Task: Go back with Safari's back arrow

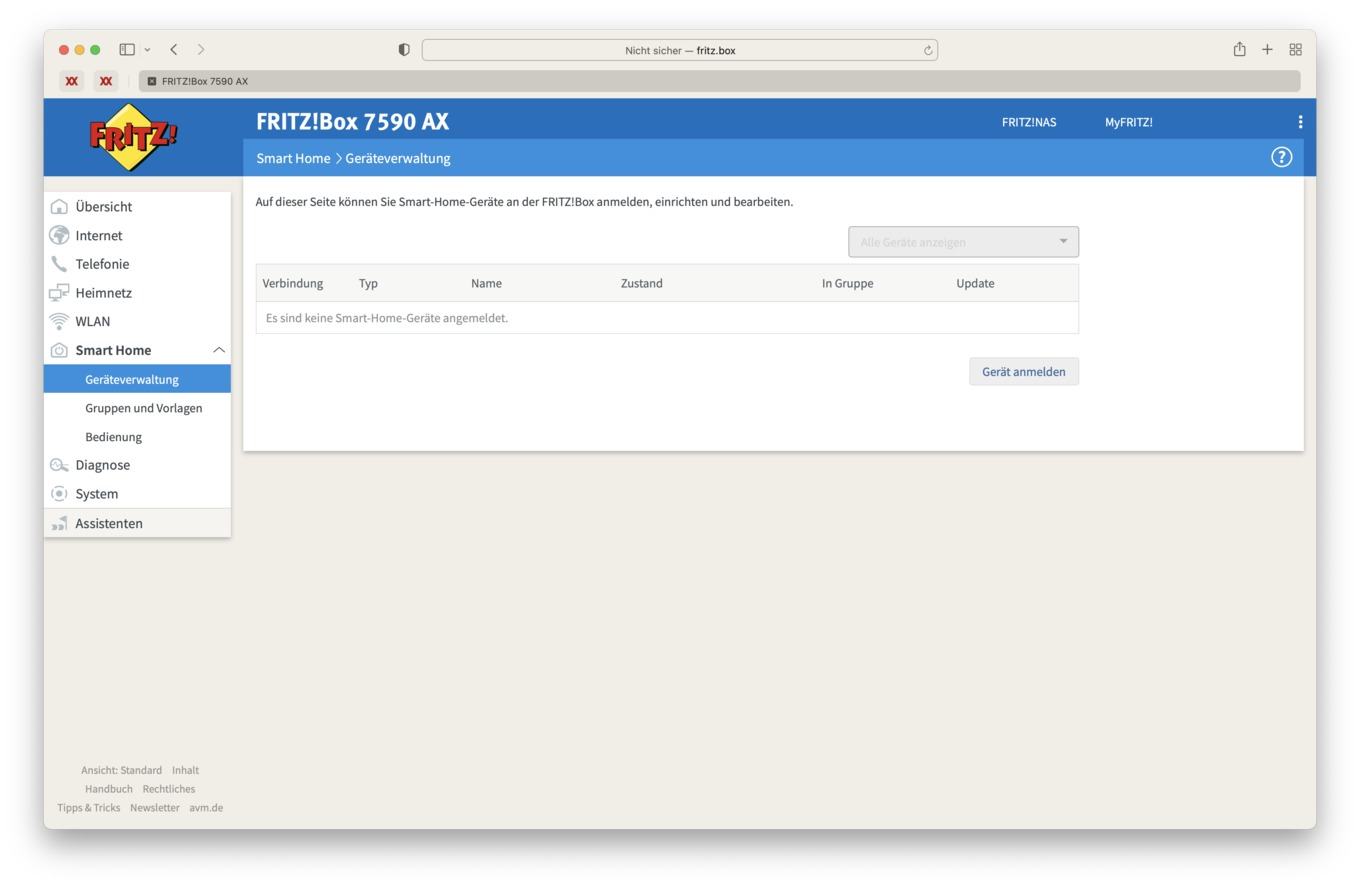Action: tap(174, 49)
